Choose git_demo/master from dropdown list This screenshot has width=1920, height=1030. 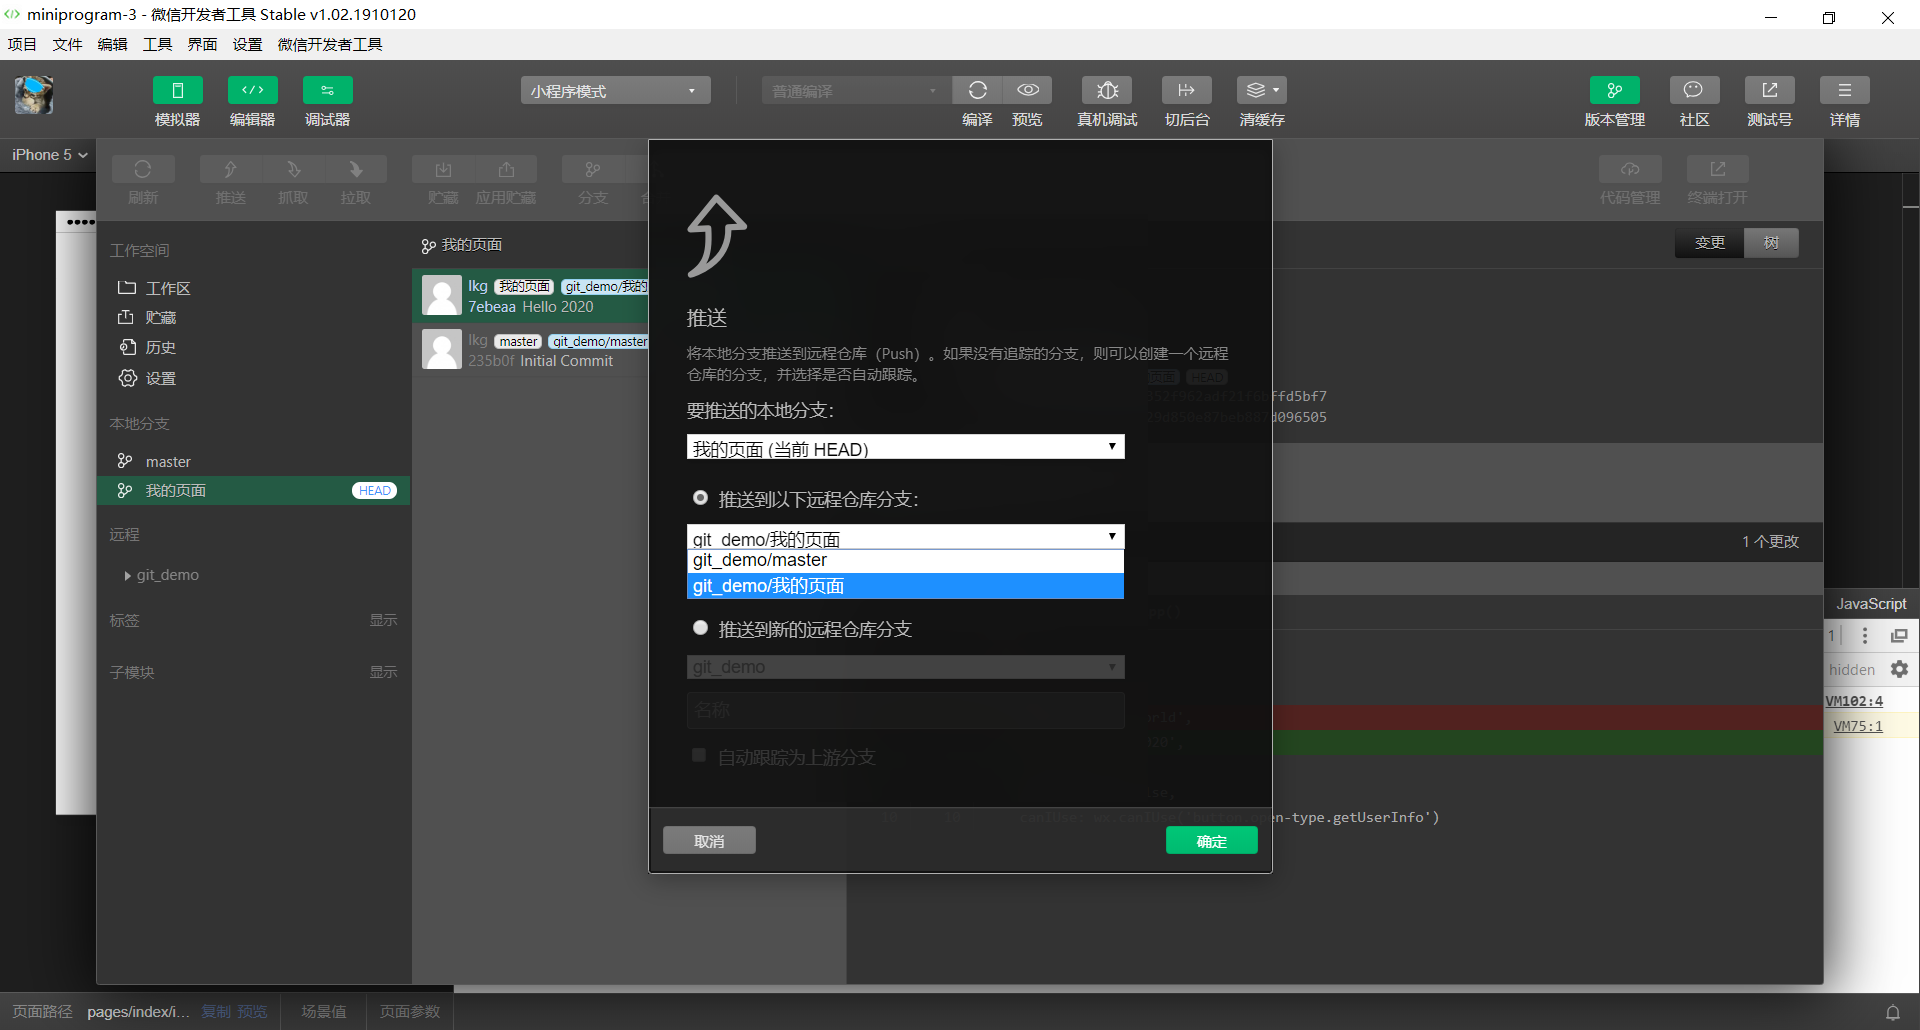click(906, 561)
